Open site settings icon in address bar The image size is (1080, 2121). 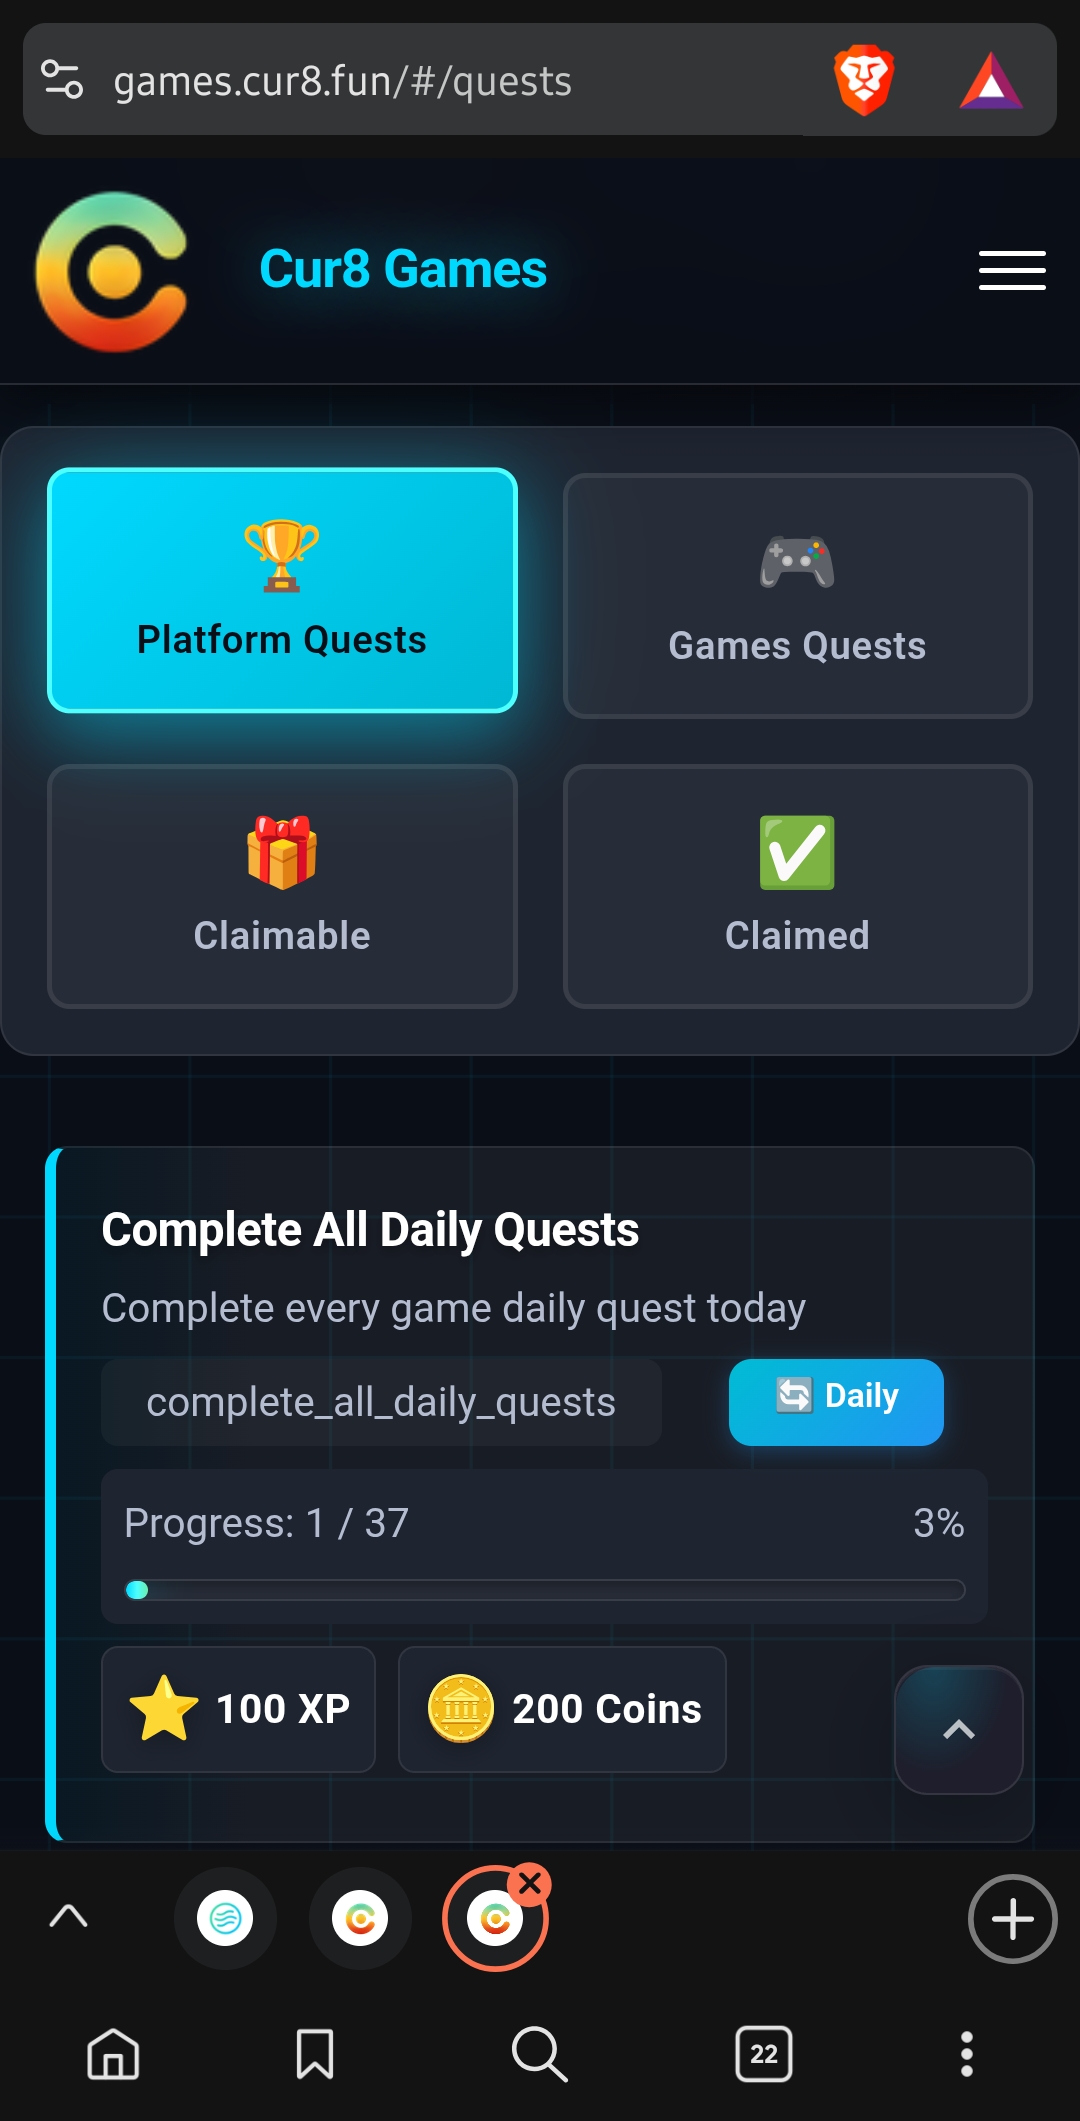click(62, 80)
